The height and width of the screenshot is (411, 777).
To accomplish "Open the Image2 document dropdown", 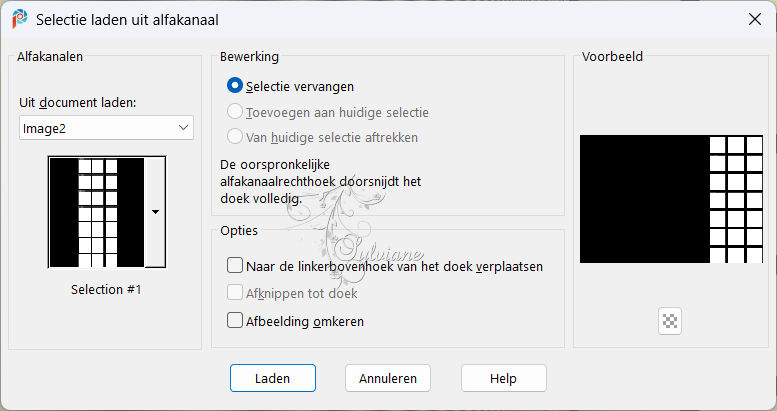I will 106,128.
